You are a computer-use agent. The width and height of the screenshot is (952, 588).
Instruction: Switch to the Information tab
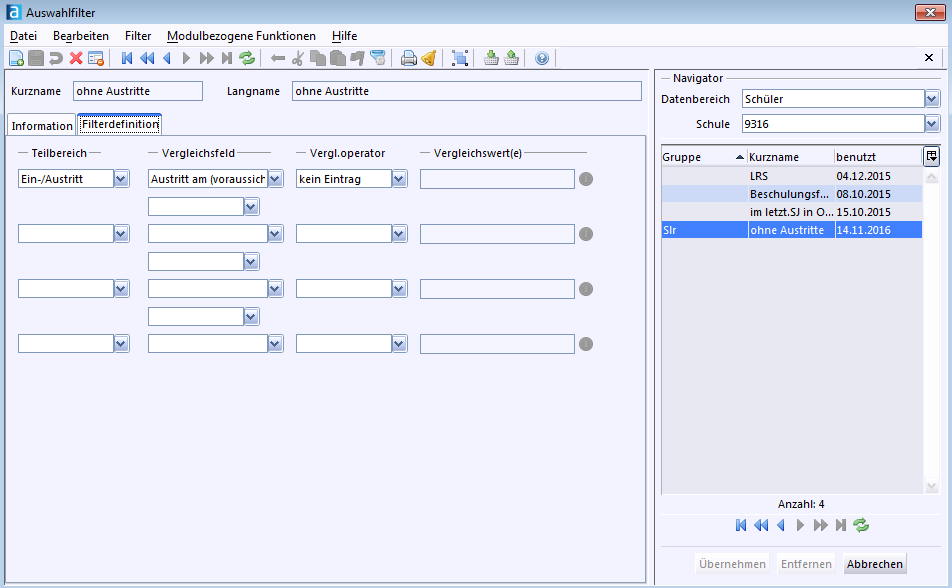coord(42,126)
